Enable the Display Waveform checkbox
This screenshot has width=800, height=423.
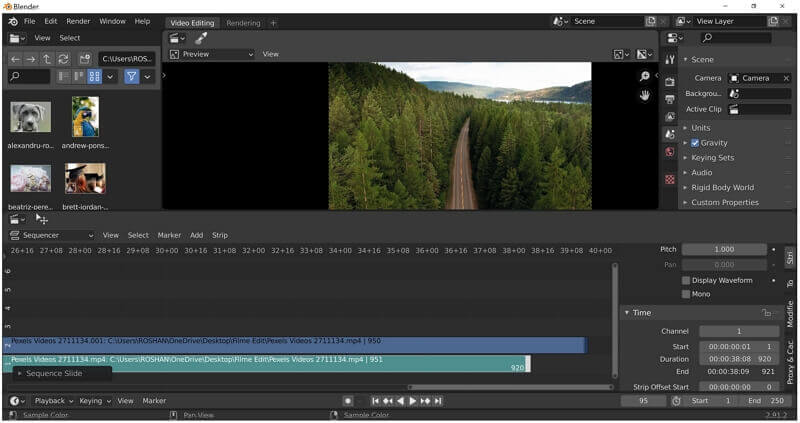pos(686,280)
